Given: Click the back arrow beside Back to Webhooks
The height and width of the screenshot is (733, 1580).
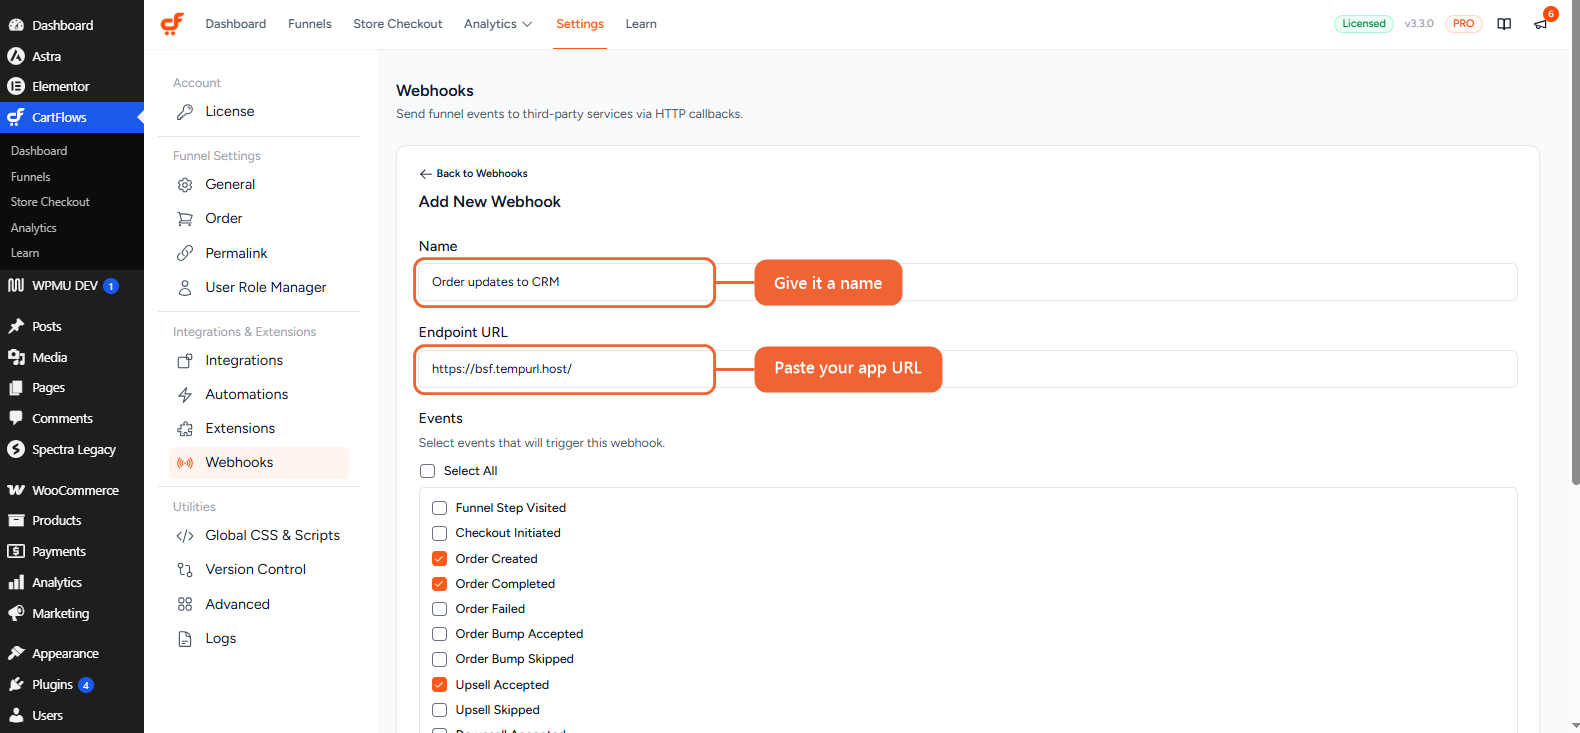Looking at the screenshot, I should pos(426,174).
